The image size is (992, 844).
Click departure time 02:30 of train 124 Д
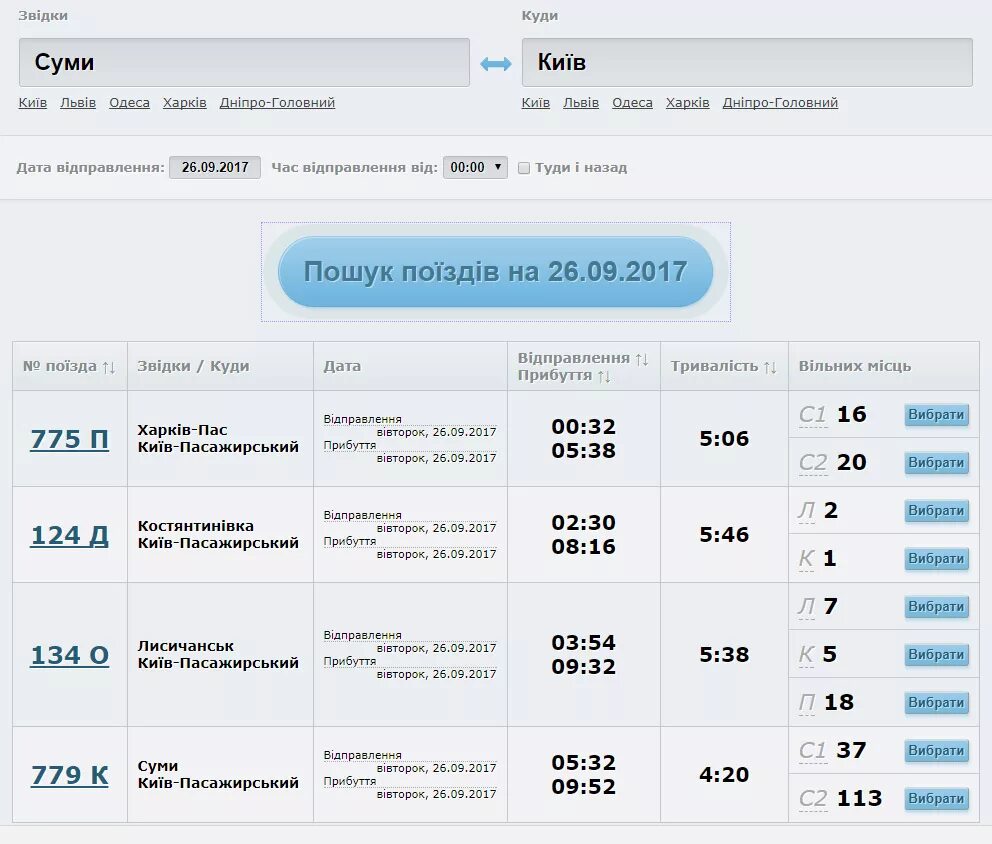click(x=583, y=523)
